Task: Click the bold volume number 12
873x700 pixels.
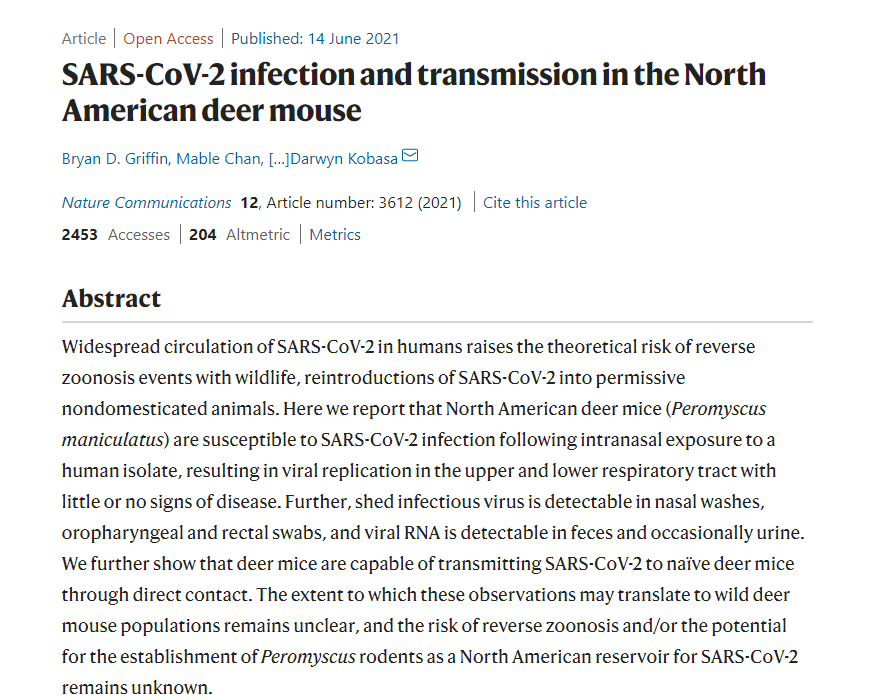Action: (x=249, y=202)
